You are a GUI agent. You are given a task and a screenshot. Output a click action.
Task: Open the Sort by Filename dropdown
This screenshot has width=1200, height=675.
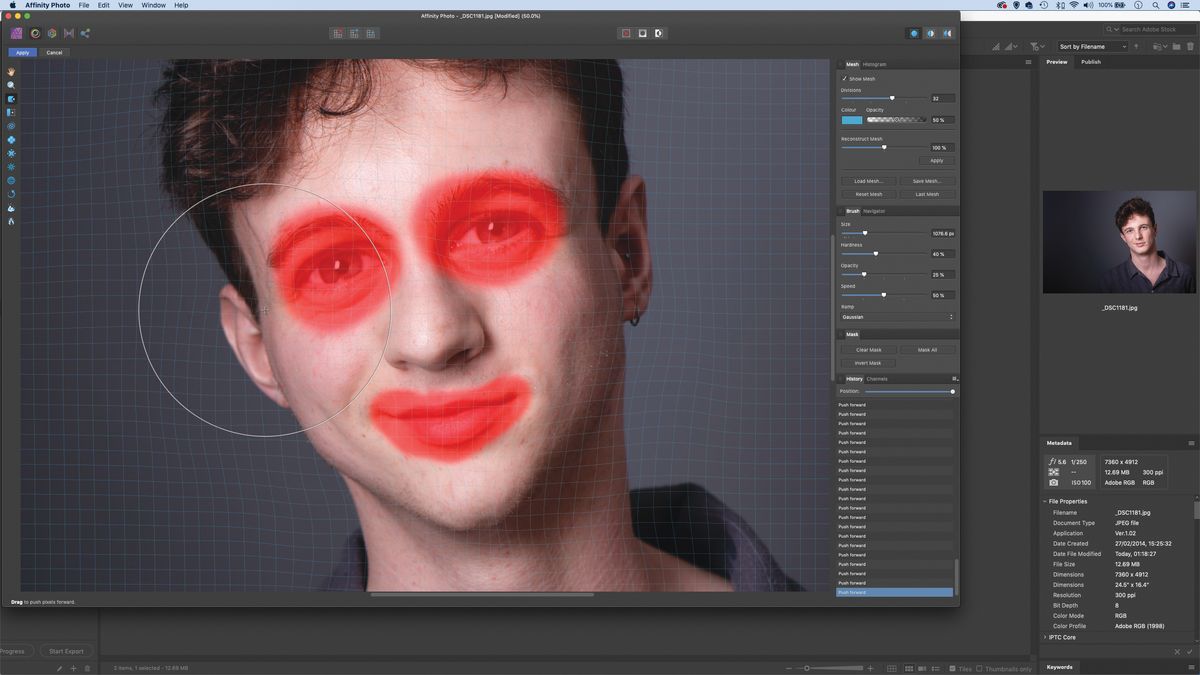point(1090,46)
